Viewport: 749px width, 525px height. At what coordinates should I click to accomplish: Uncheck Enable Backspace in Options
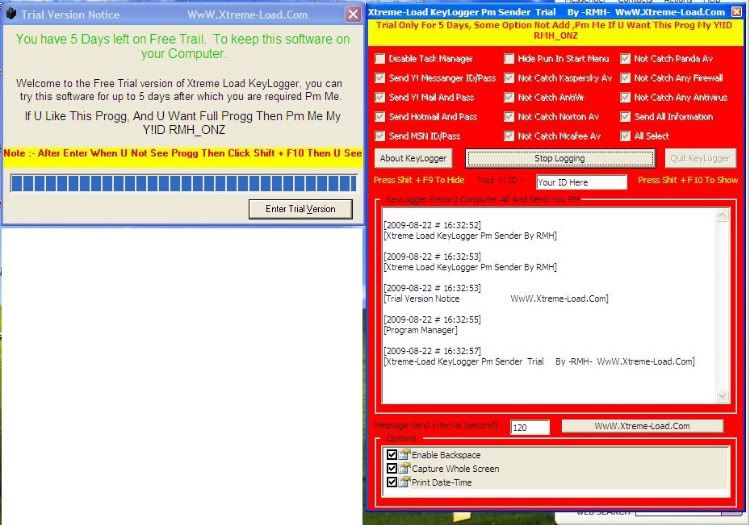(x=392, y=454)
